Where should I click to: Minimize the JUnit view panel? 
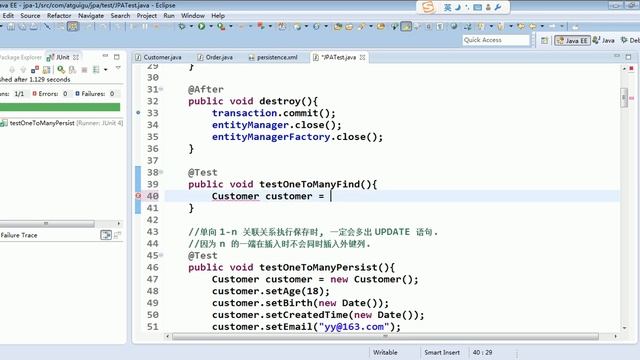[105, 56]
